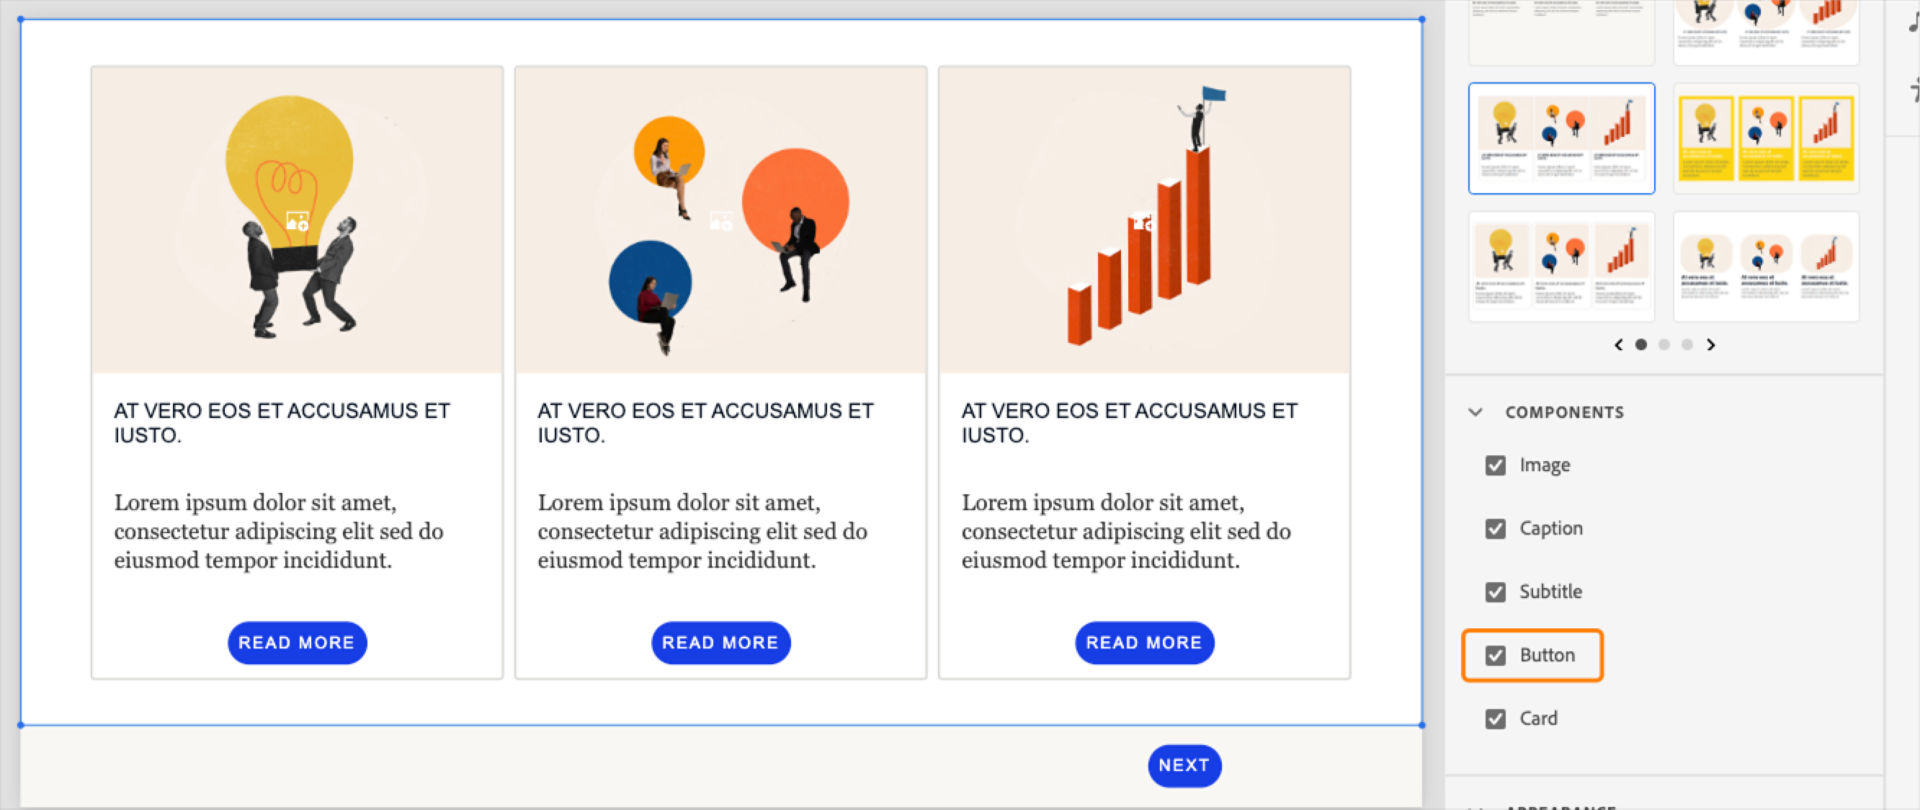Click the blue NEXT button
This screenshot has height=810, width=1920.
(x=1184, y=766)
